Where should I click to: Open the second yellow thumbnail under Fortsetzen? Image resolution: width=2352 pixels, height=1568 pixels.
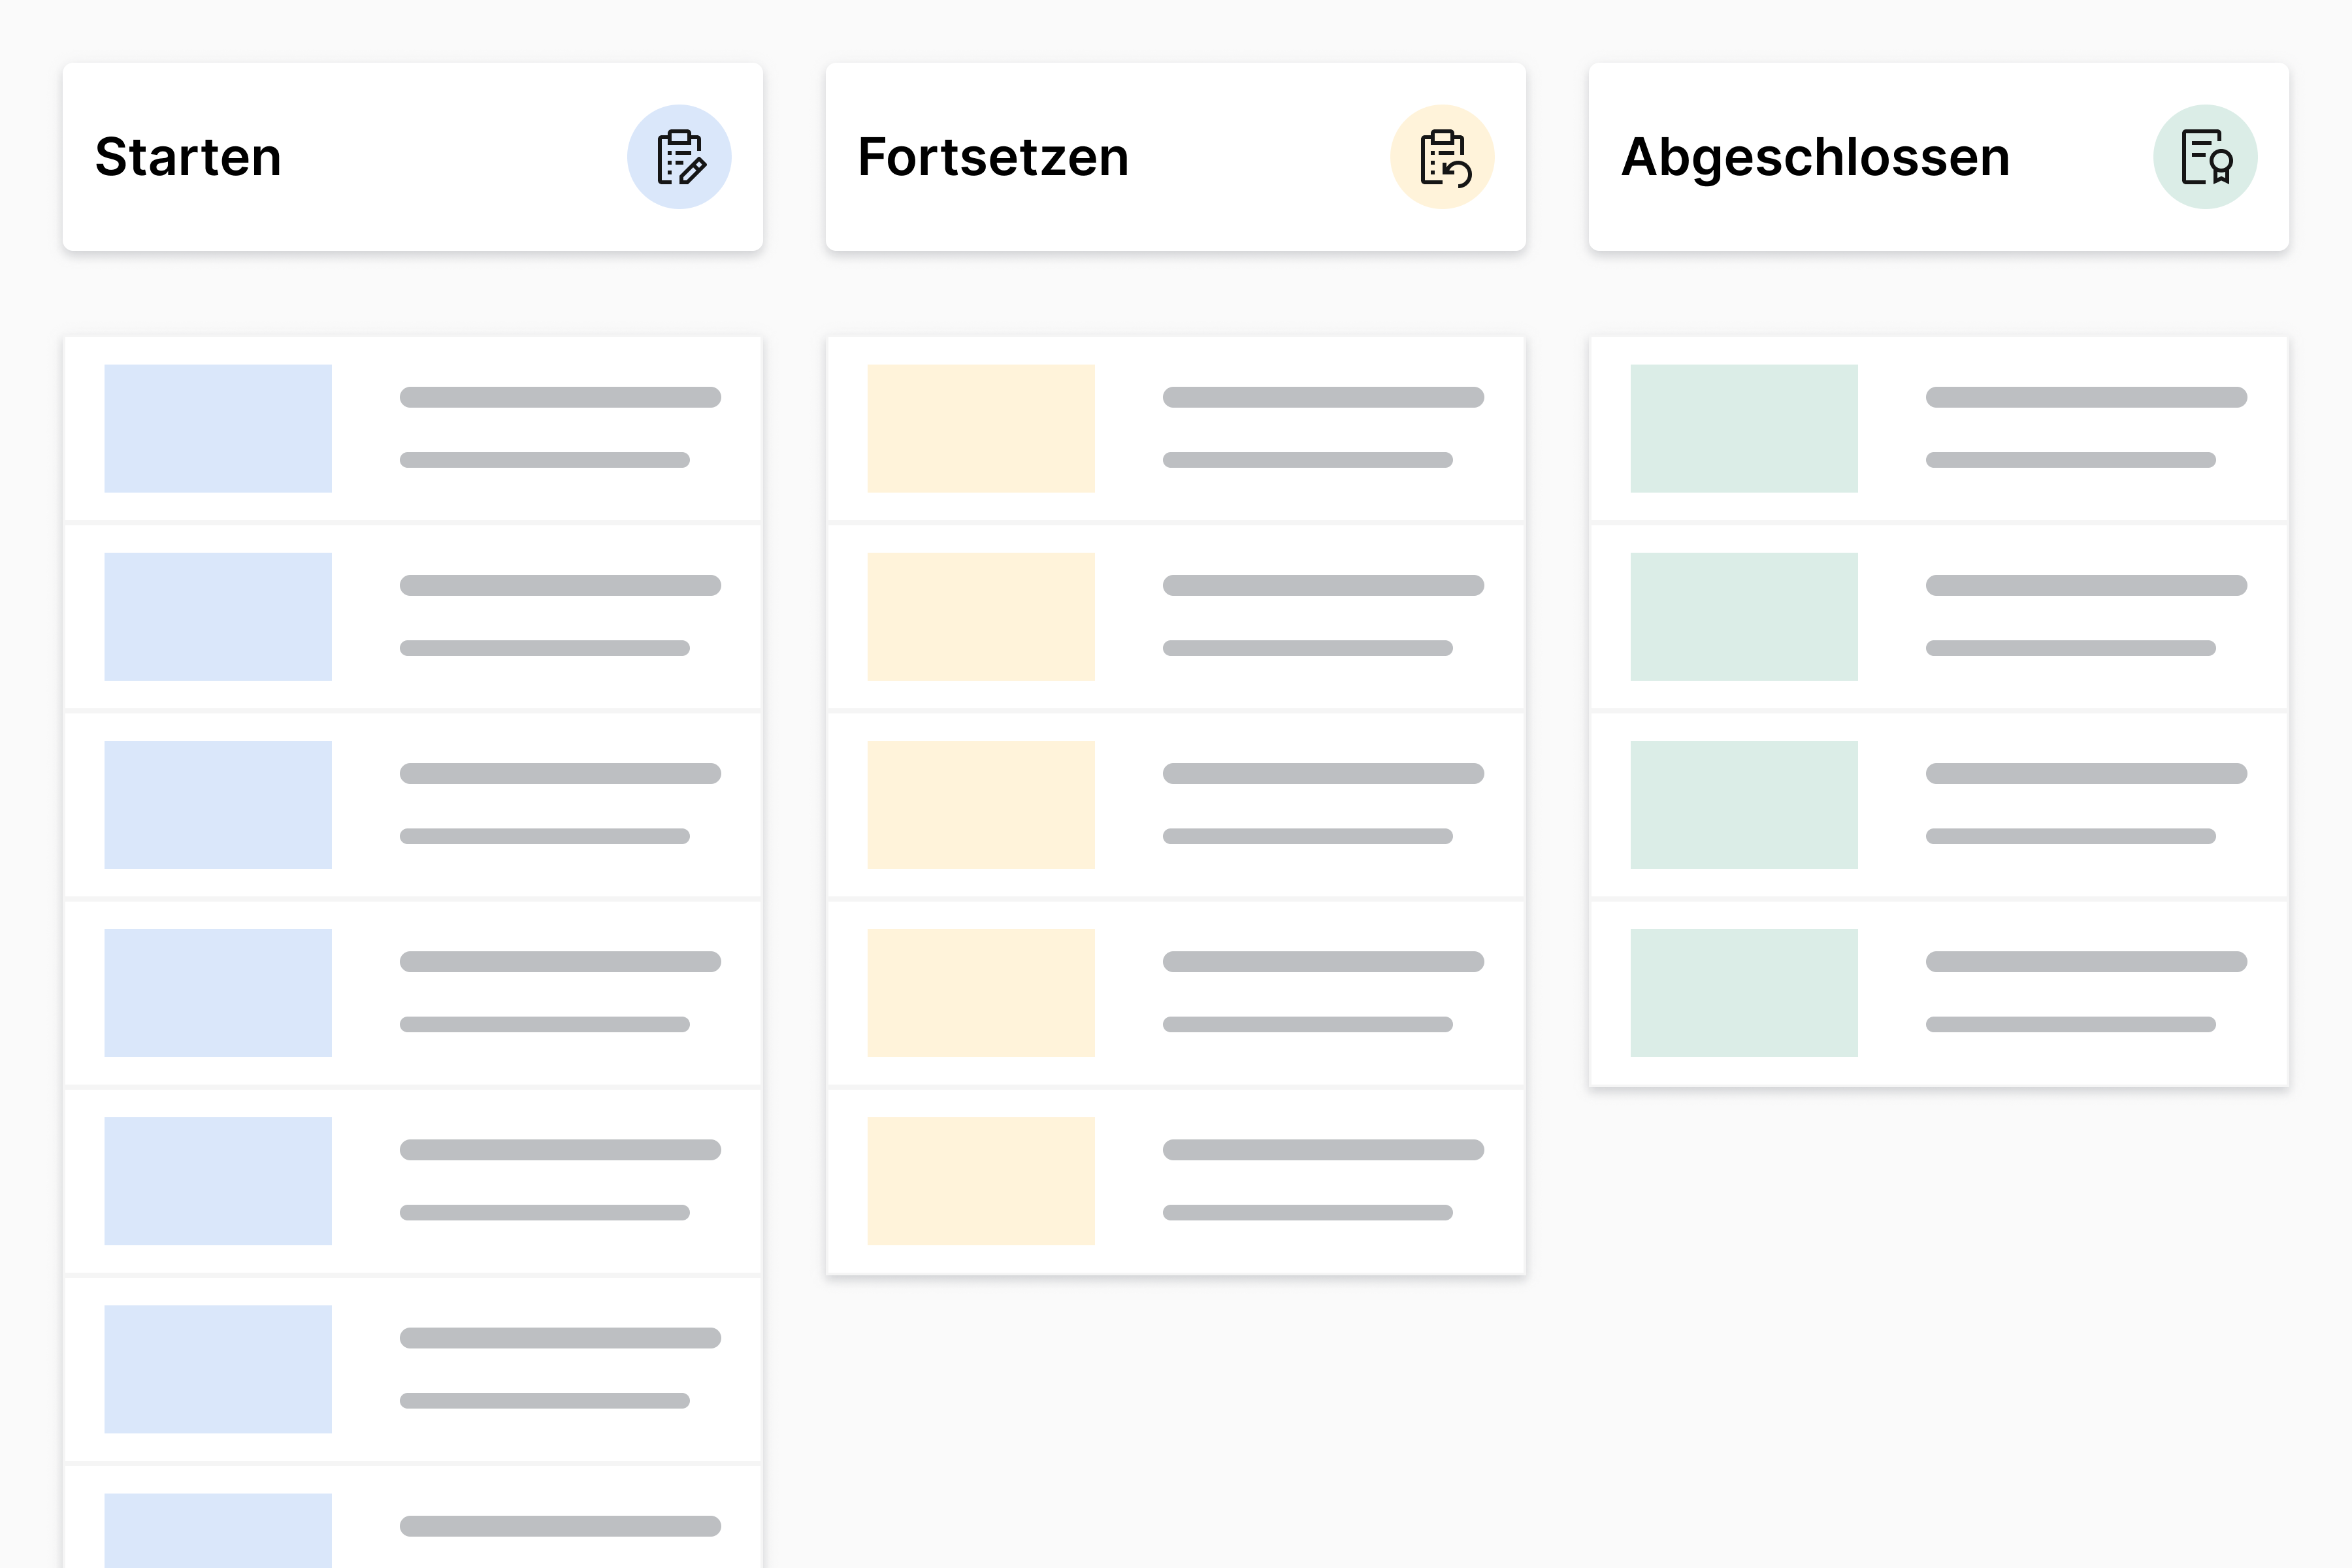coord(981,616)
